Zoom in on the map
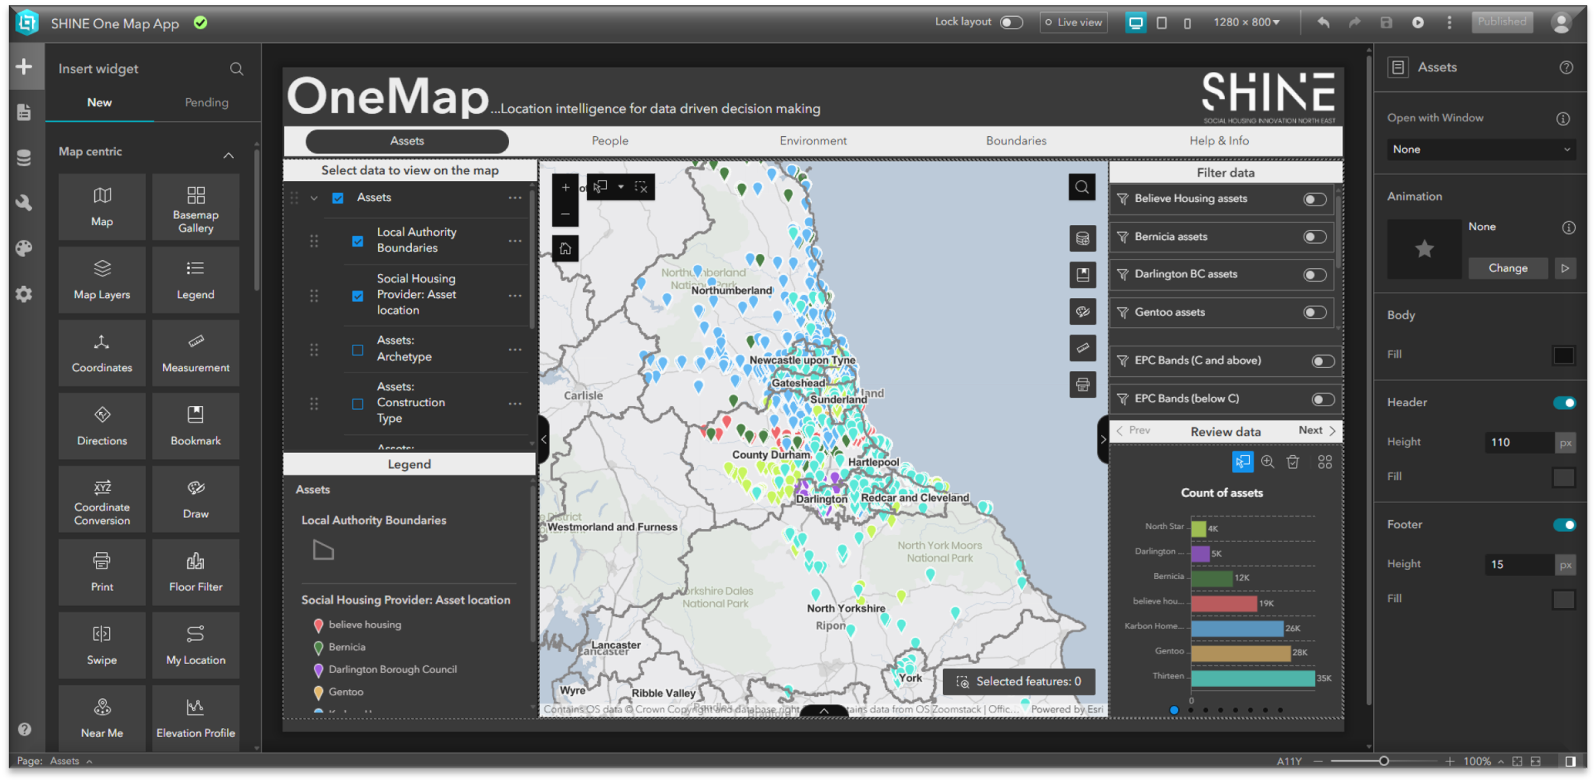Screen dimensions: 1596x782 point(565,187)
